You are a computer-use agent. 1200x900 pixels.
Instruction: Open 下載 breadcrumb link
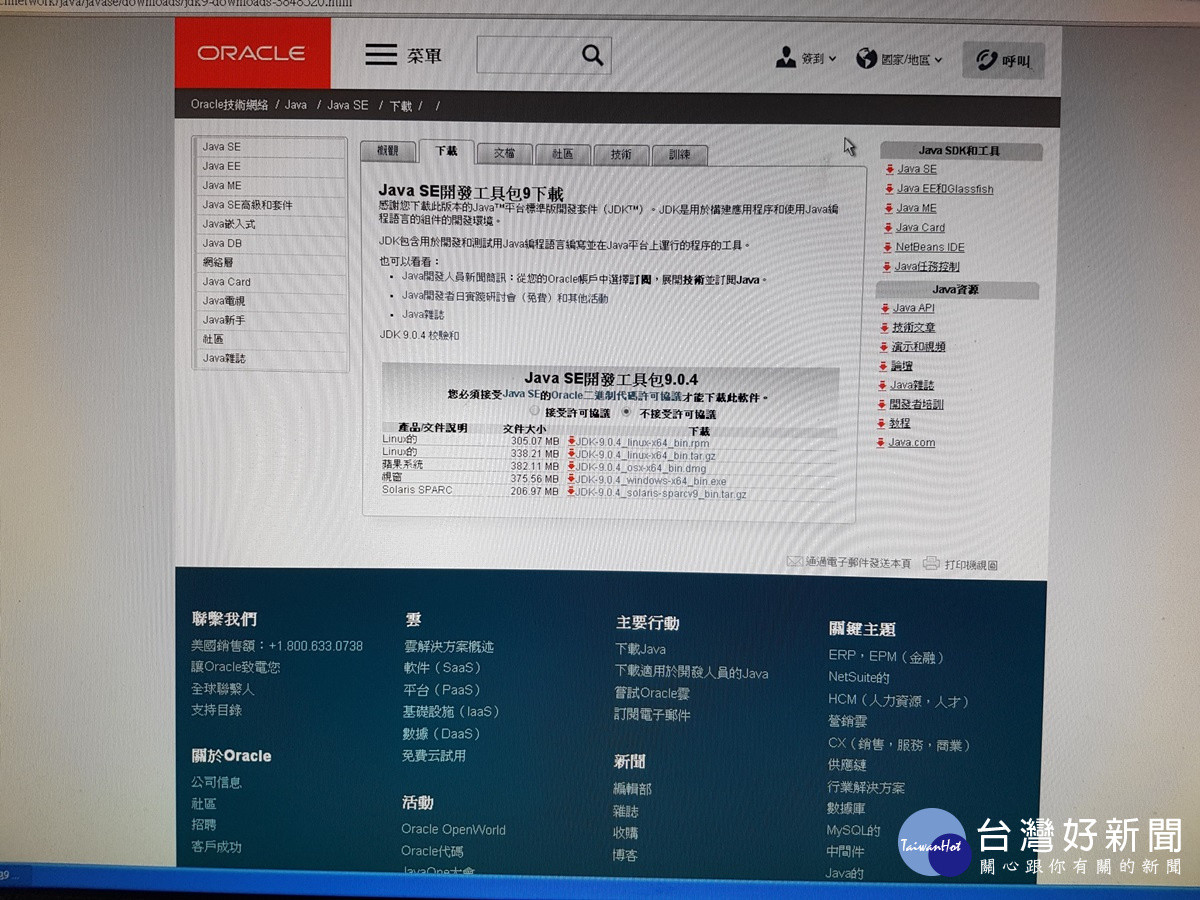(x=400, y=105)
